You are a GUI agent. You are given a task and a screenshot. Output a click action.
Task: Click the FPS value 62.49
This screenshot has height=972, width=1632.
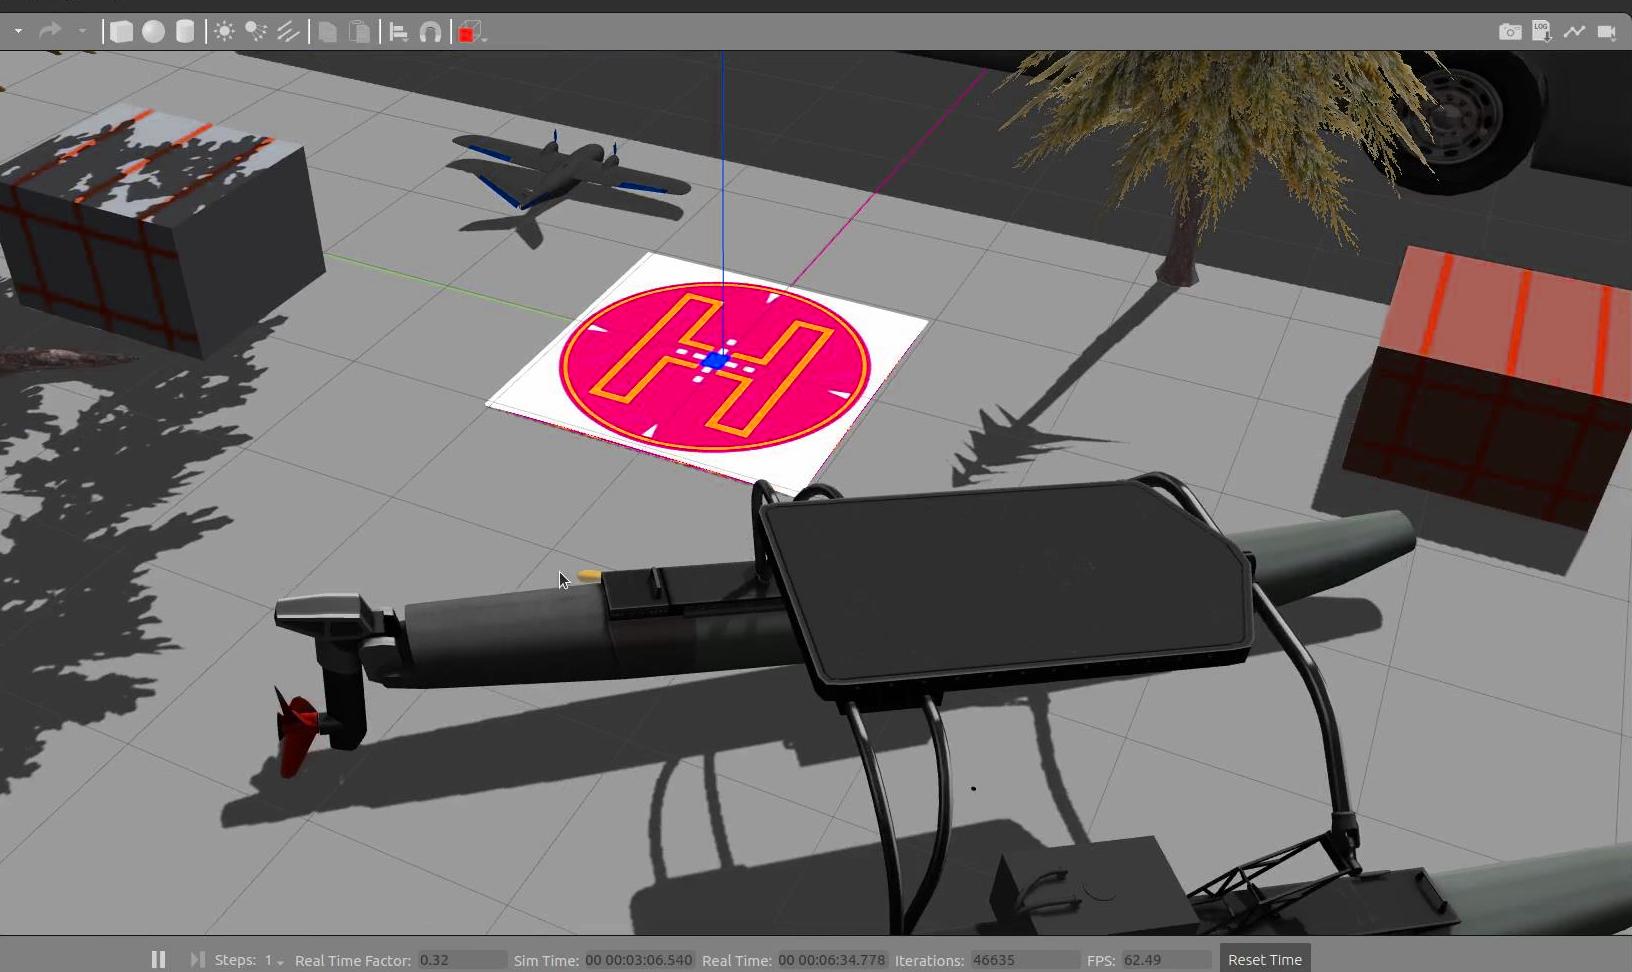point(1166,960)
